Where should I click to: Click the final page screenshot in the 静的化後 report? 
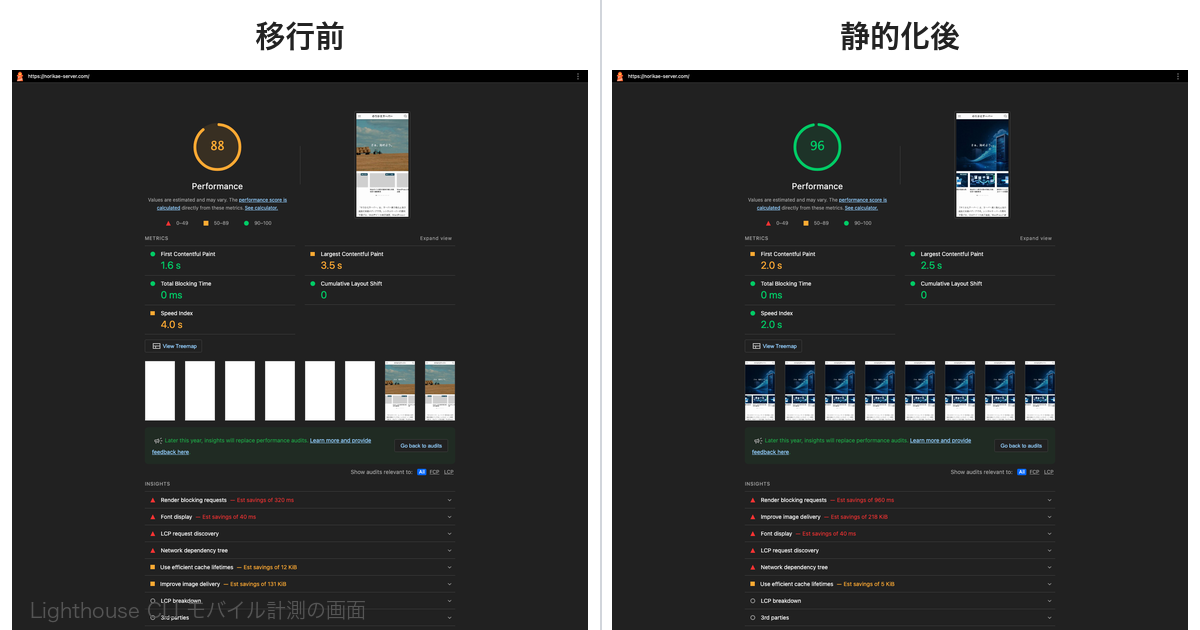tap(982, 164)
